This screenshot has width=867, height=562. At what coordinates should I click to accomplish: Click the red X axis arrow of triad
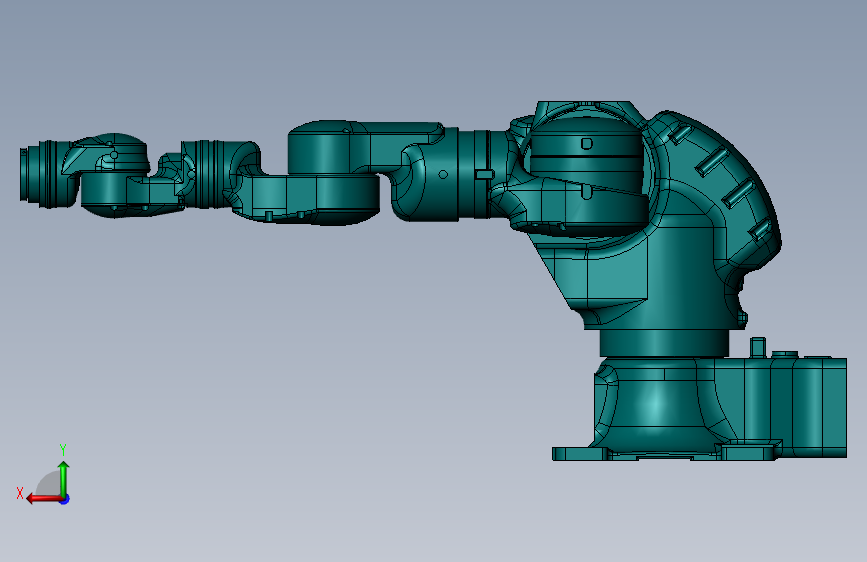pyautogui.click(x=44, y=499)
